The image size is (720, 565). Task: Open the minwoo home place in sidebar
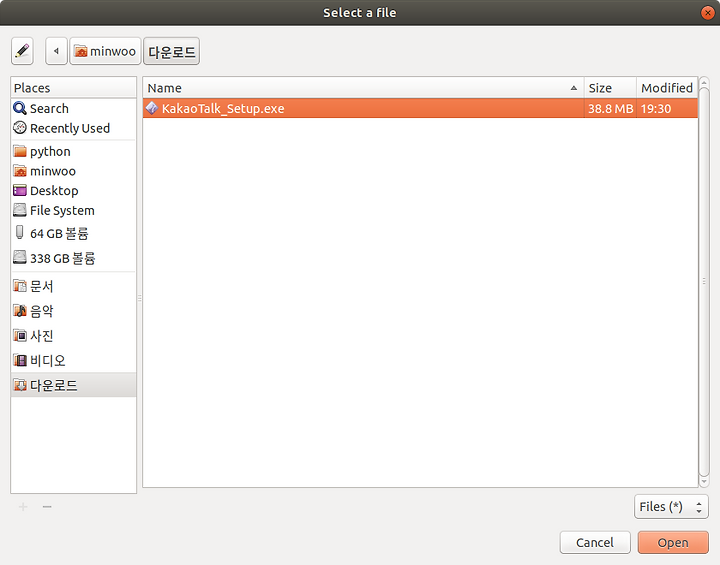[x=73, y=171]
